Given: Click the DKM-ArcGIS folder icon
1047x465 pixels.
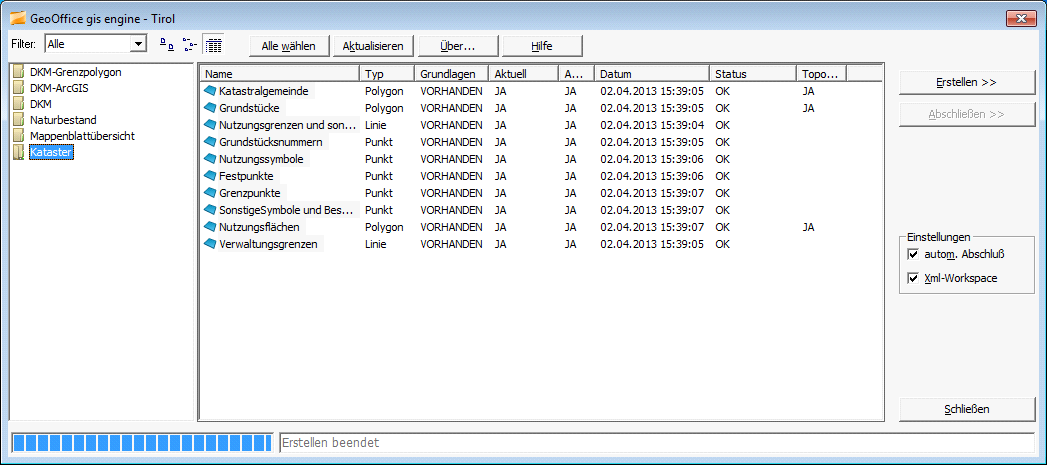Looking at the screenshot, I should coord(18,88).
